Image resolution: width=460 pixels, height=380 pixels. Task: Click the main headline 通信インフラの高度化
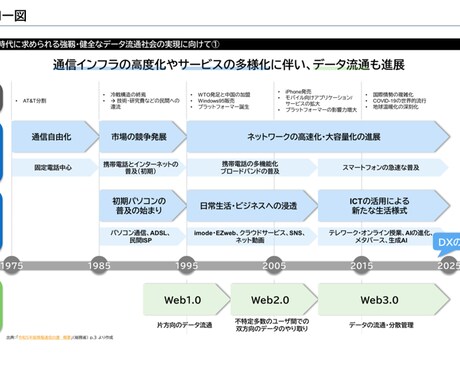pyautogui.click(x=229, y=65)
